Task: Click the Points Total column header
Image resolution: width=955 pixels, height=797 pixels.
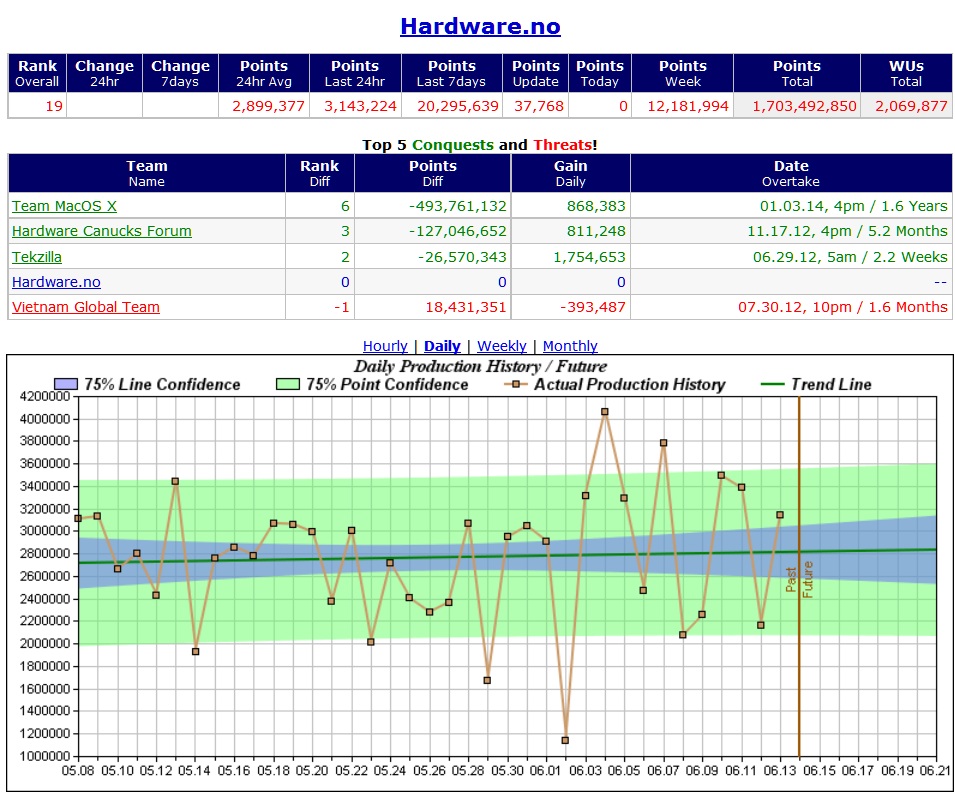Action: pyautogui.click(x=797, y=73)
